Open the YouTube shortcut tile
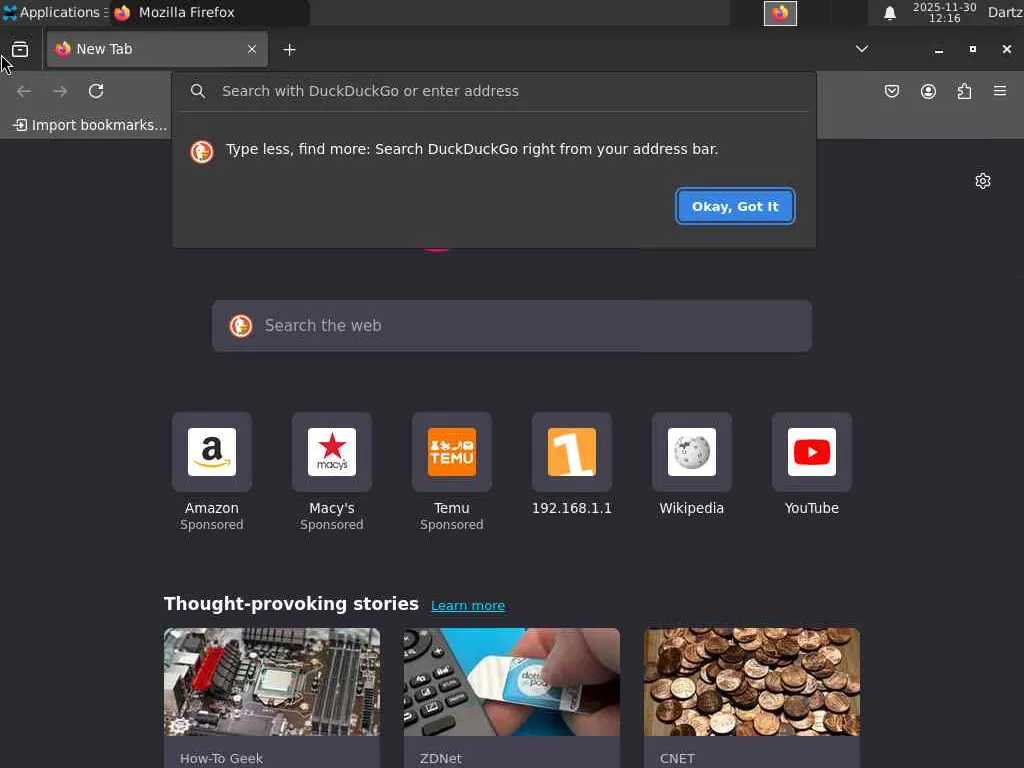This screenshot has height=768, width=1024. point(812,452)
